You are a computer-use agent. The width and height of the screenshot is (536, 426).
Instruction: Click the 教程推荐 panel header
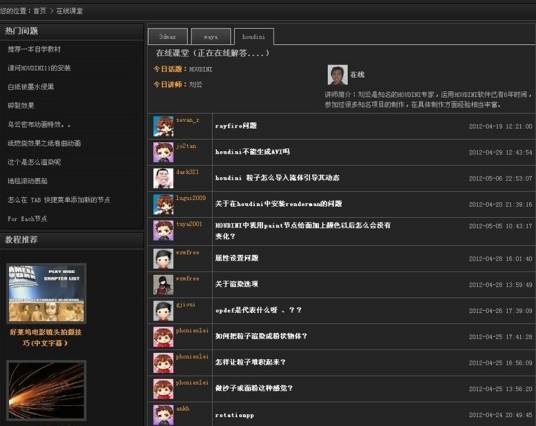click(x=72, y=240)
